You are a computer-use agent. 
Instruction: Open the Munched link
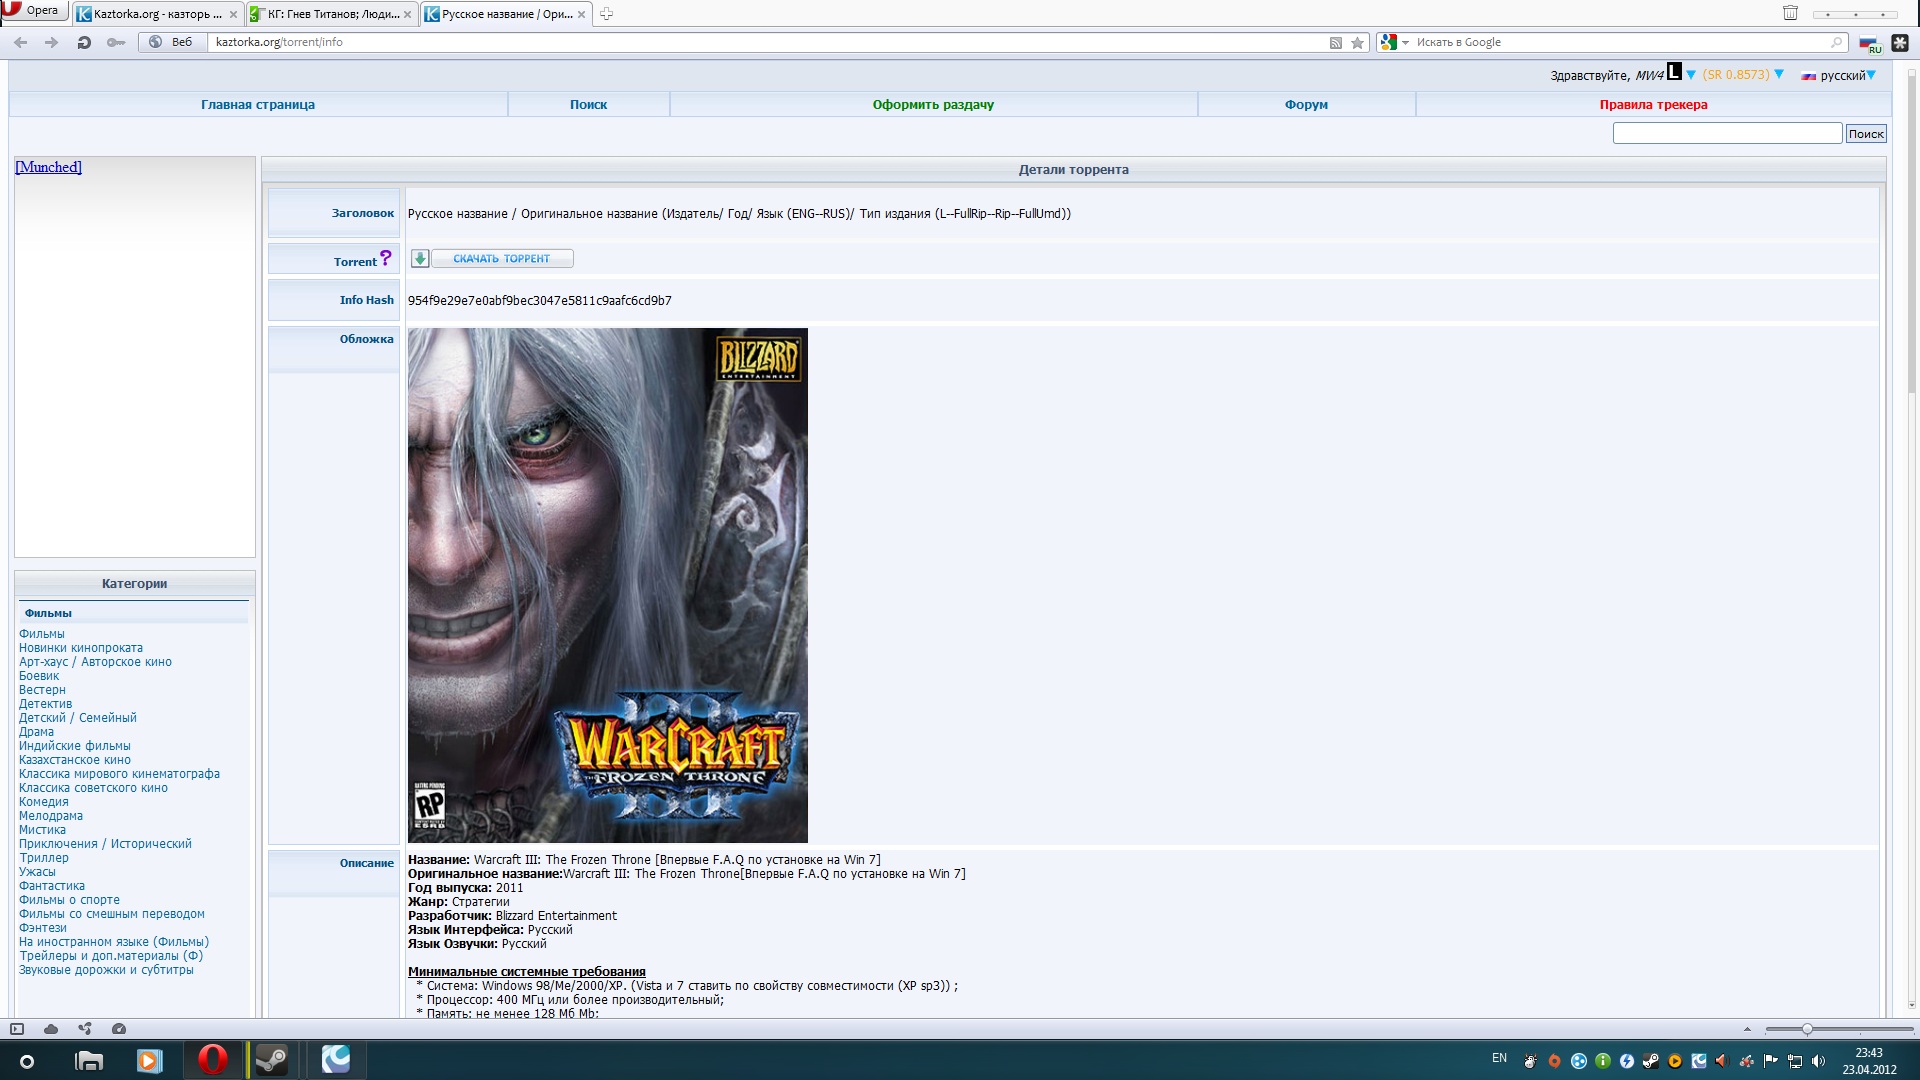click(x=48, y=167)
